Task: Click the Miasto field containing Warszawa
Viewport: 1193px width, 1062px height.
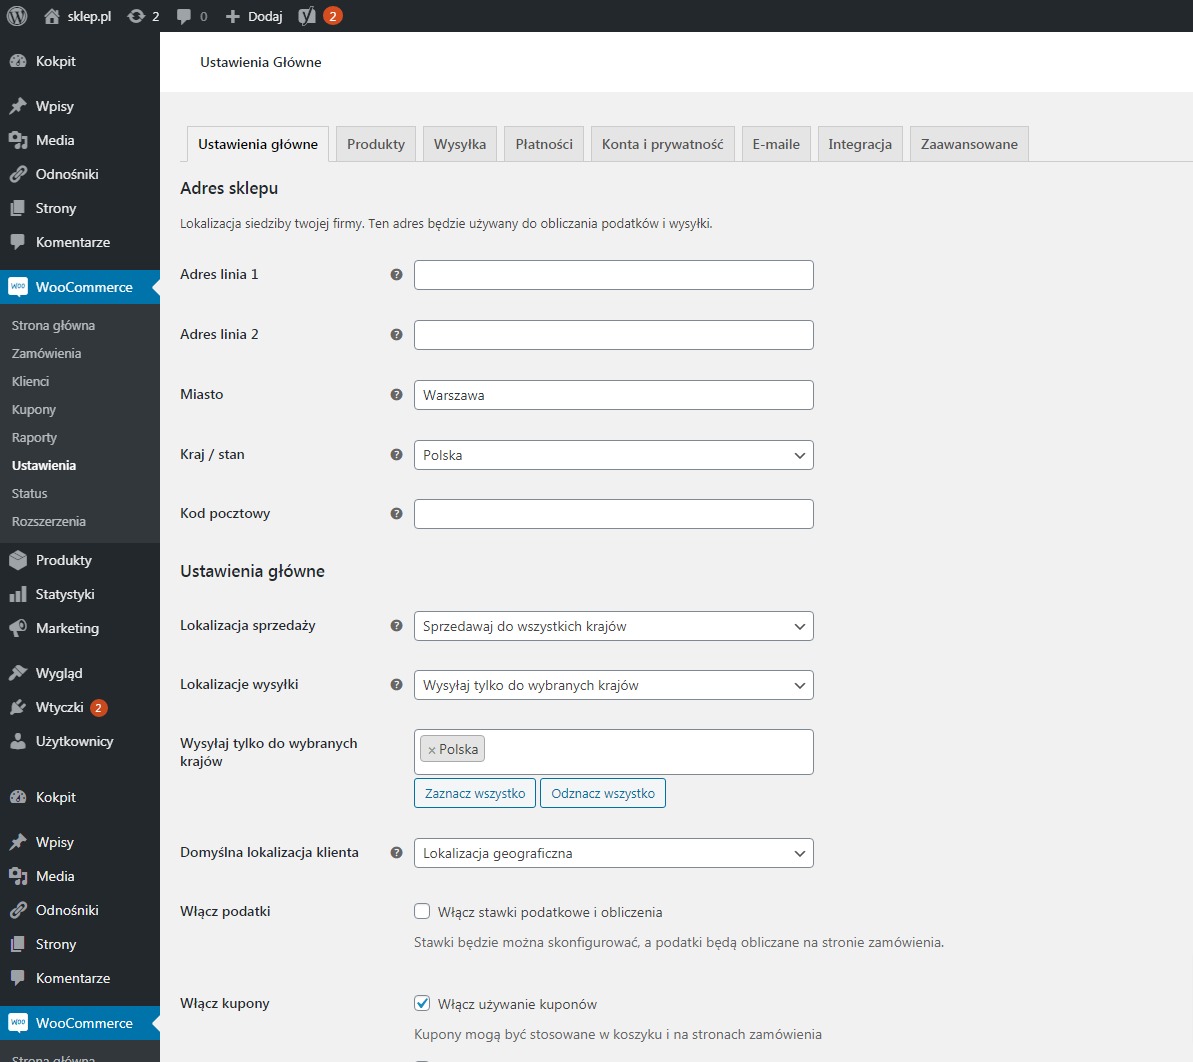Action: coord(613,395)
